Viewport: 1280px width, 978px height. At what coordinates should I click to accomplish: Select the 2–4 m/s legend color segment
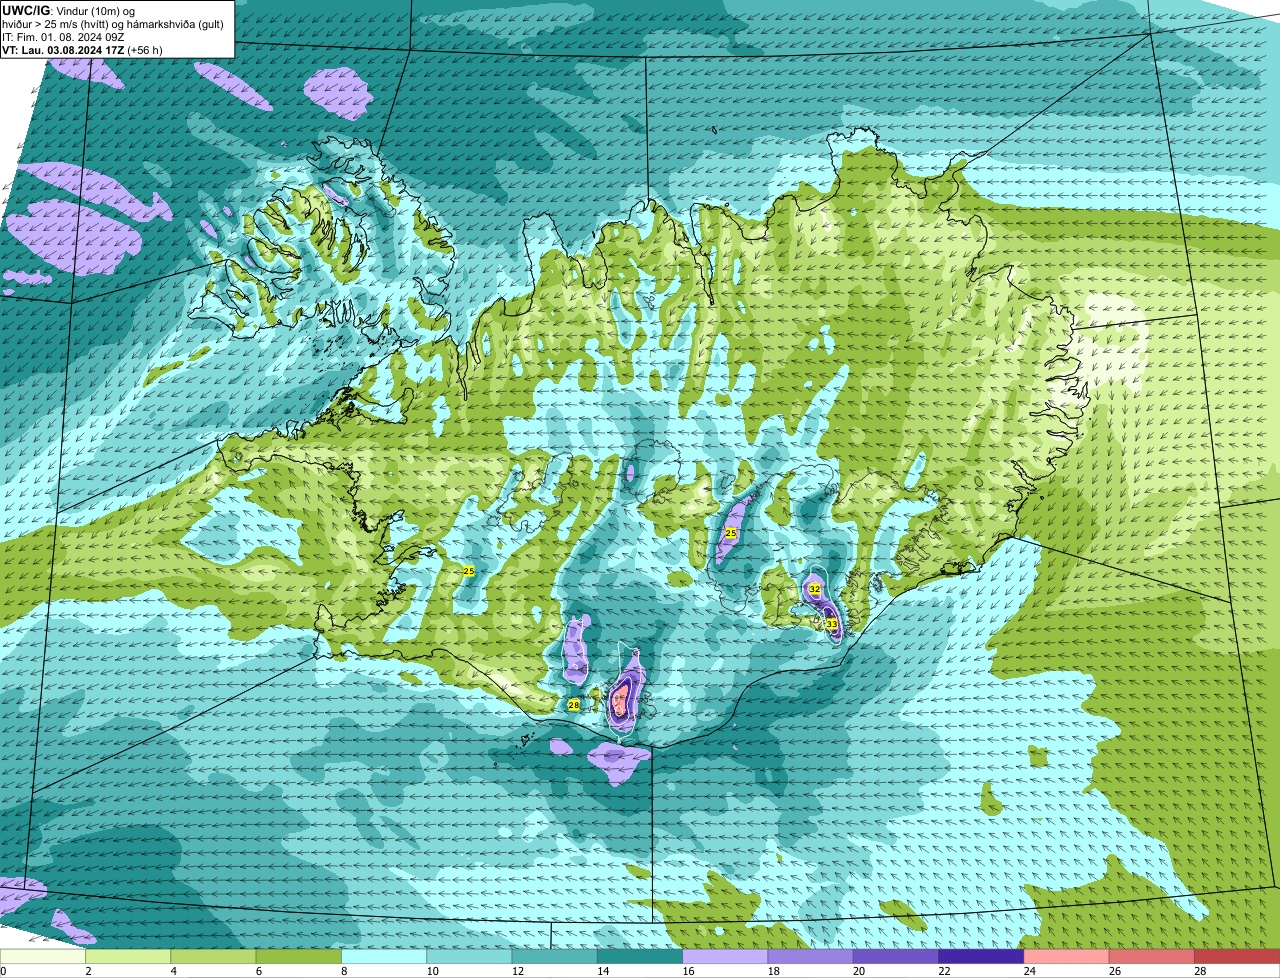point(128,956)
